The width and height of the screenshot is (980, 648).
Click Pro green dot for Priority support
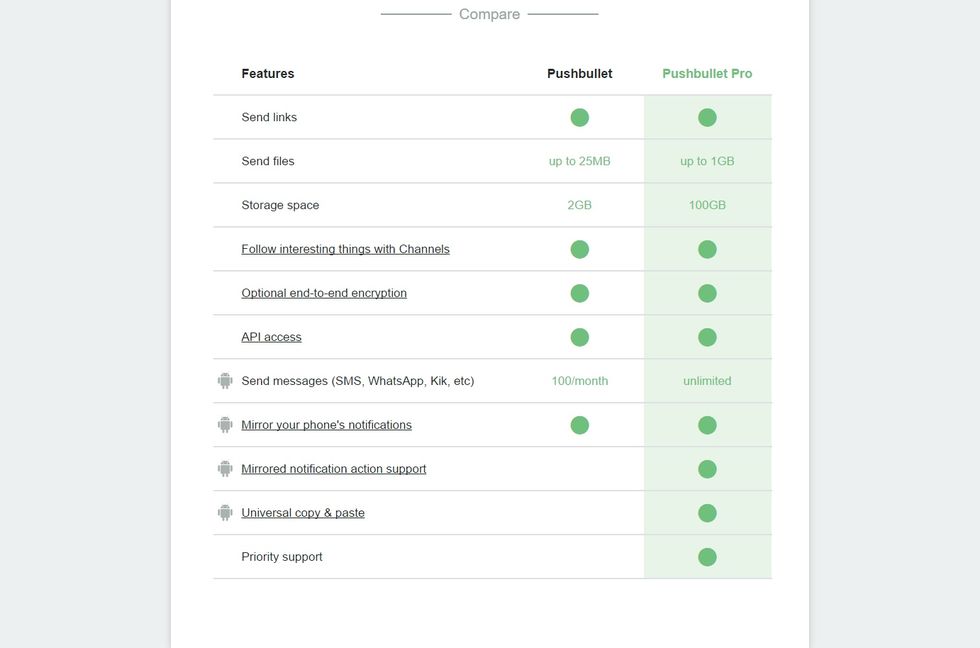pos(707,557)
